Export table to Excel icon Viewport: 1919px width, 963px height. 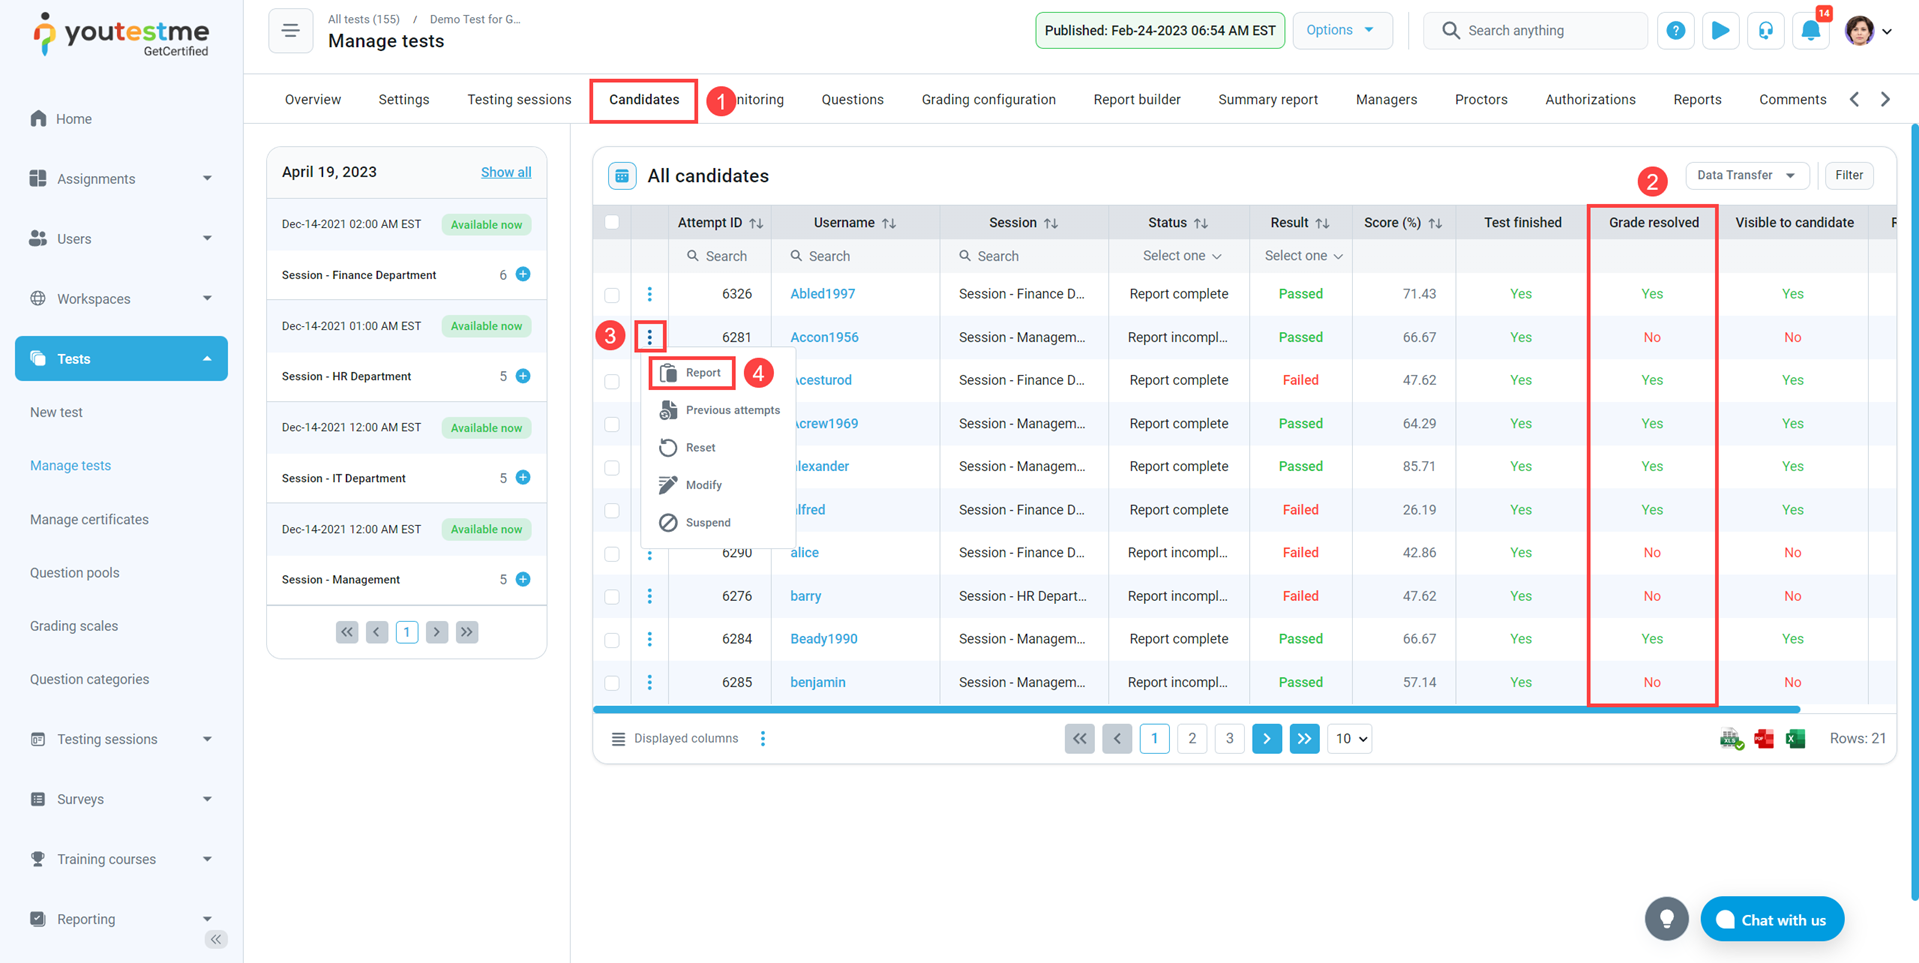pos(1796,739)
